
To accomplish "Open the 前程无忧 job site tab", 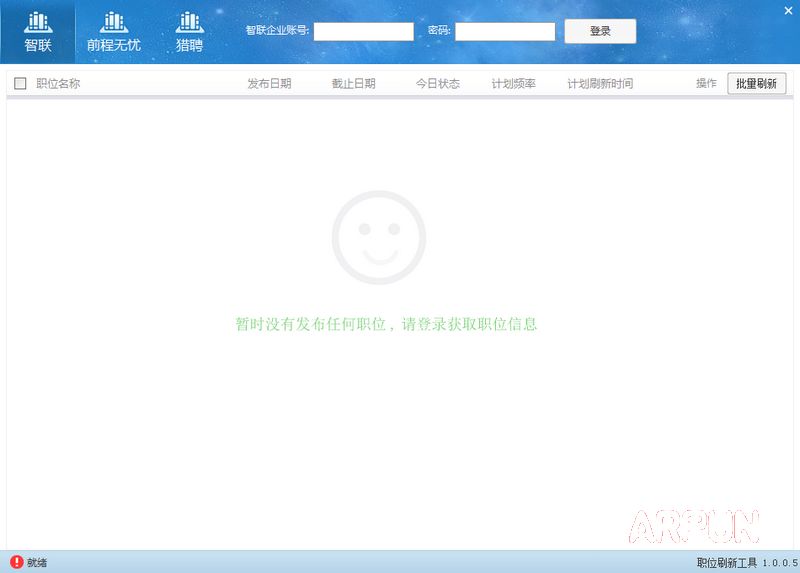I will [113, 32].
